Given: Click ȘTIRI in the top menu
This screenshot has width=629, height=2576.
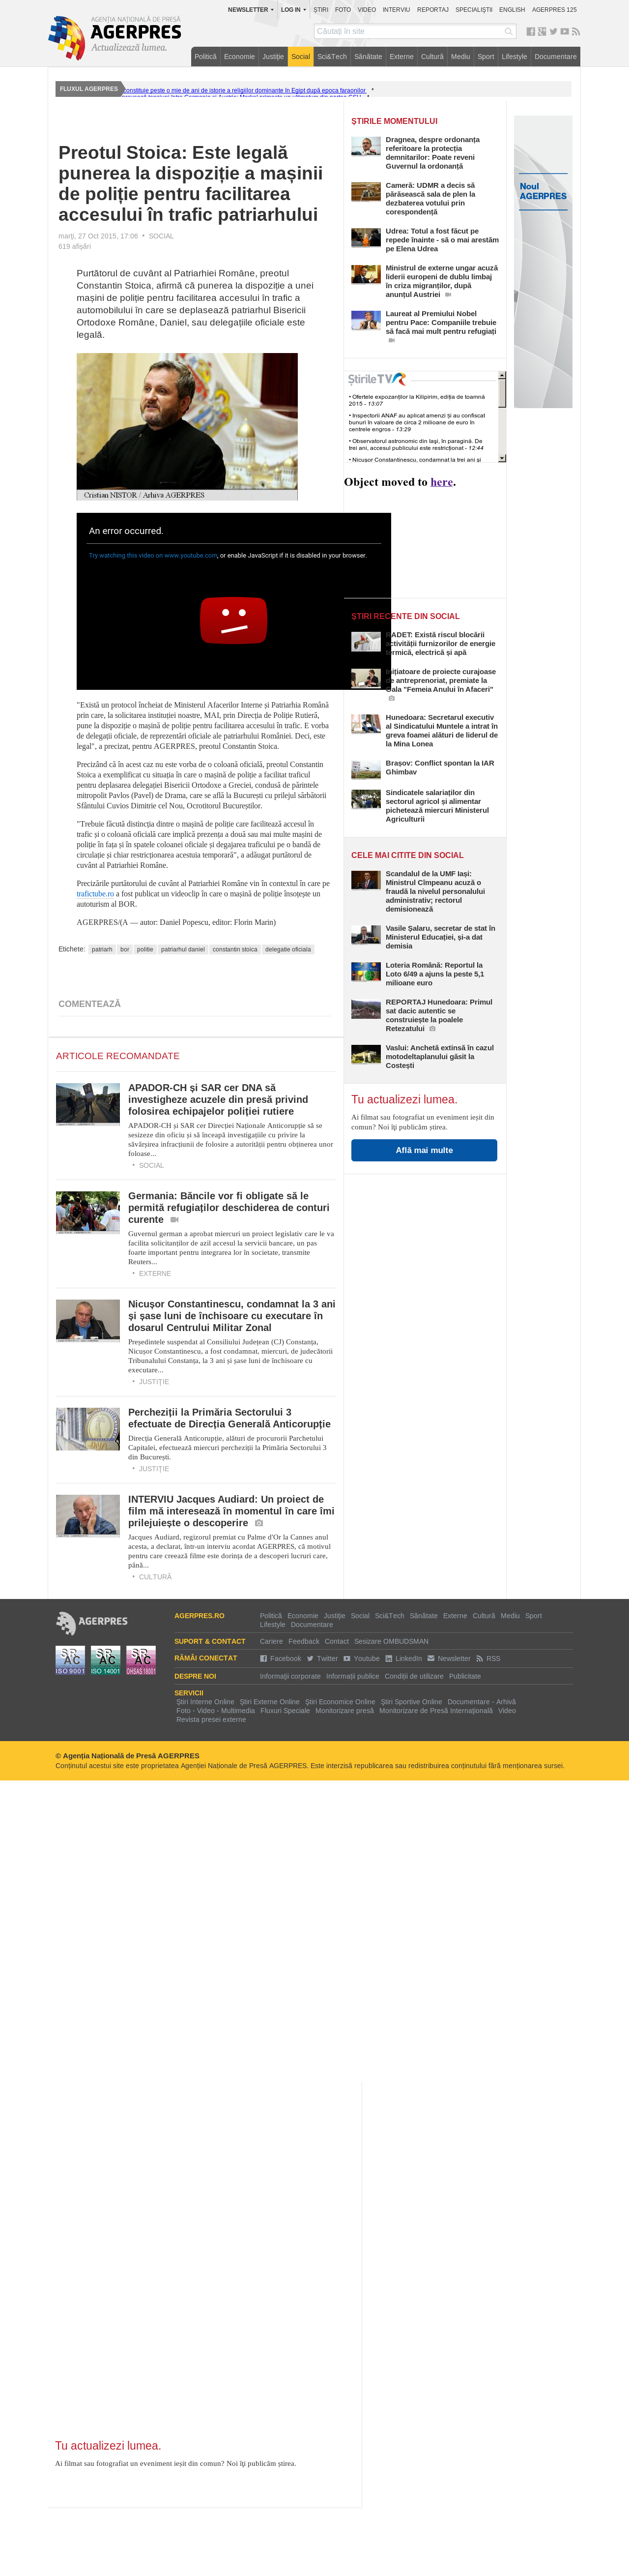Looking at the screenshot, I should coord(321,10).
